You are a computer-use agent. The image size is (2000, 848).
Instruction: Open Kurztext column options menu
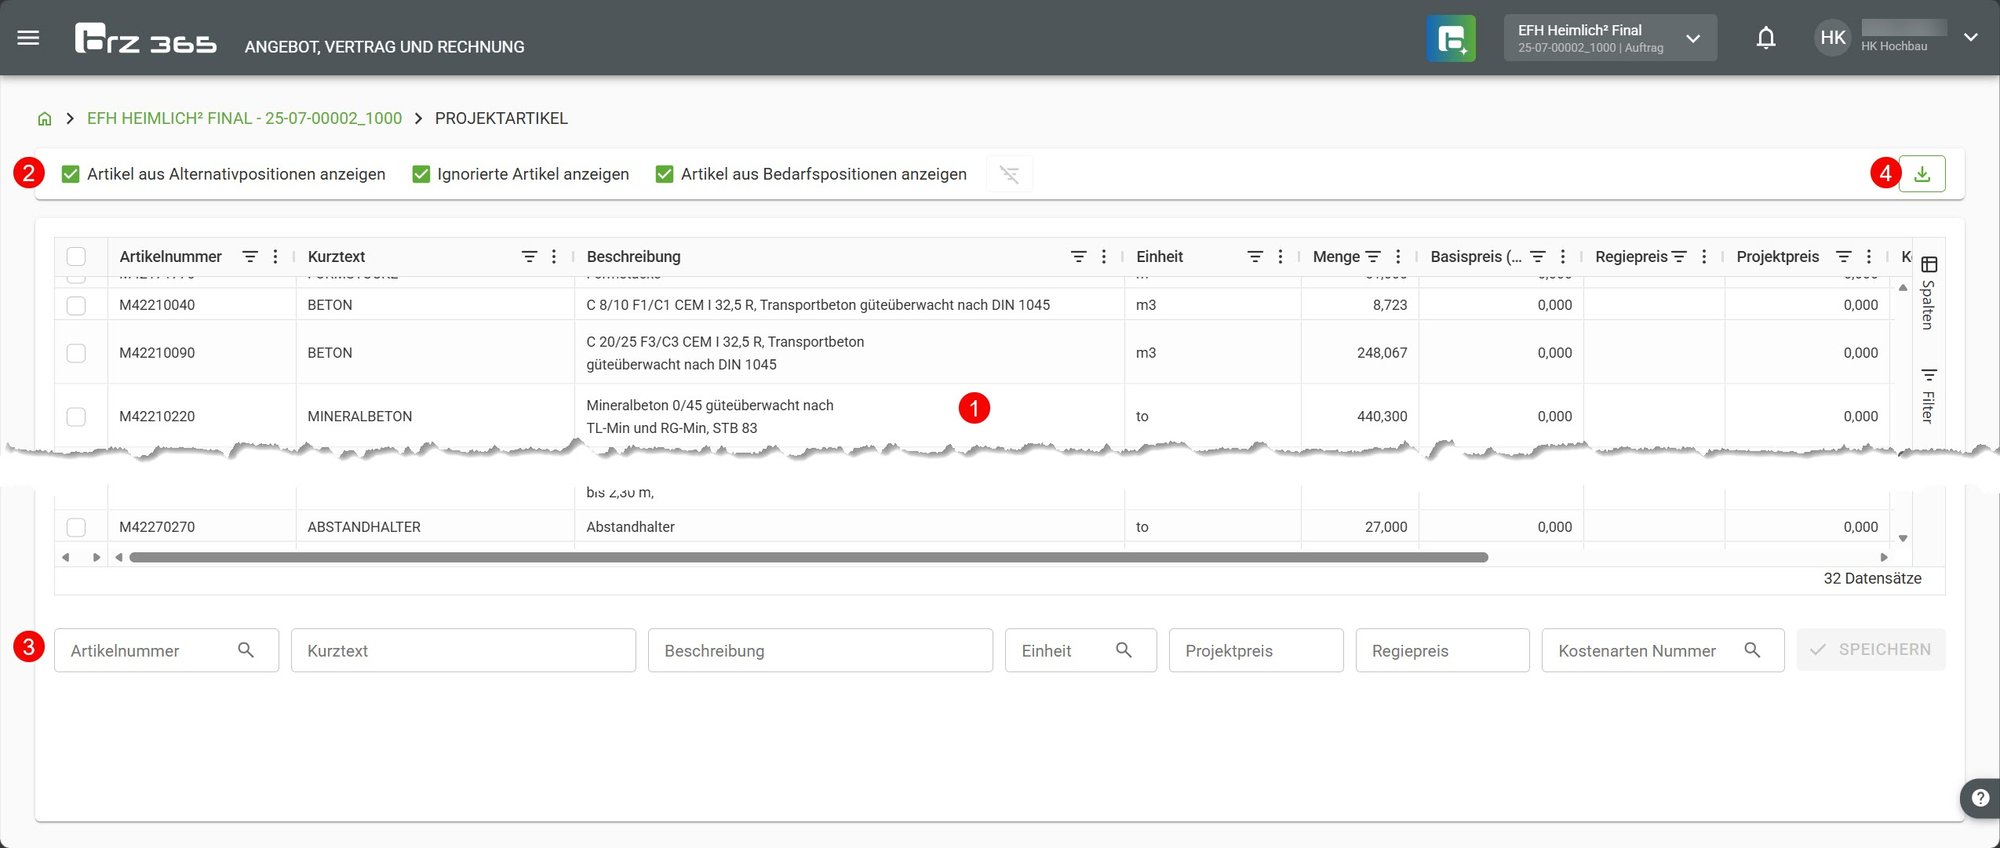[554, 257]
